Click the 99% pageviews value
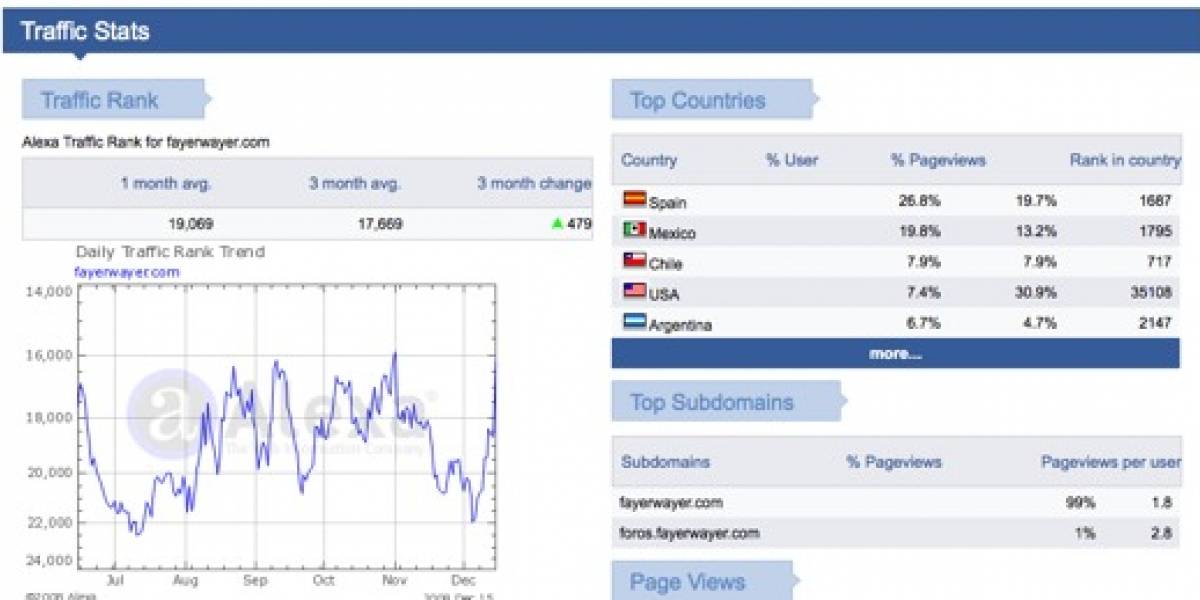1200x600 pixels. coord(1080,503)
